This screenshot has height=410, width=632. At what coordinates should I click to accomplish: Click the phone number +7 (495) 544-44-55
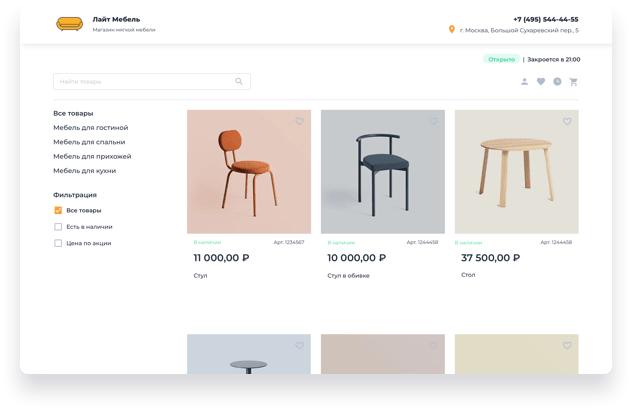click(x=546, y=19)
